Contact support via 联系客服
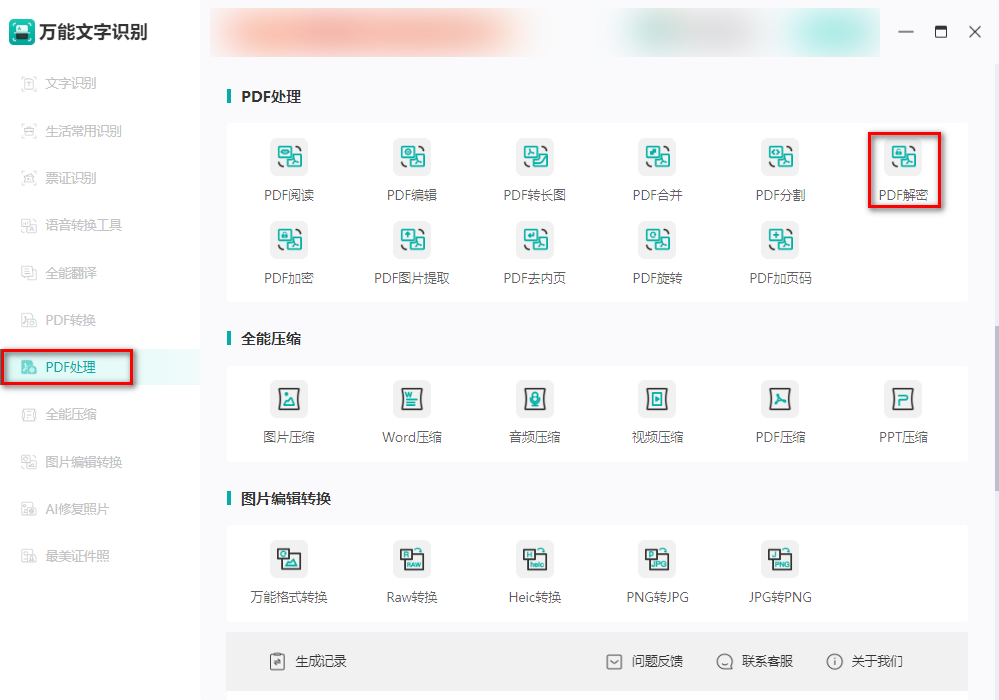Viewport: 999px width, 700px height. [x=754, y=662]
